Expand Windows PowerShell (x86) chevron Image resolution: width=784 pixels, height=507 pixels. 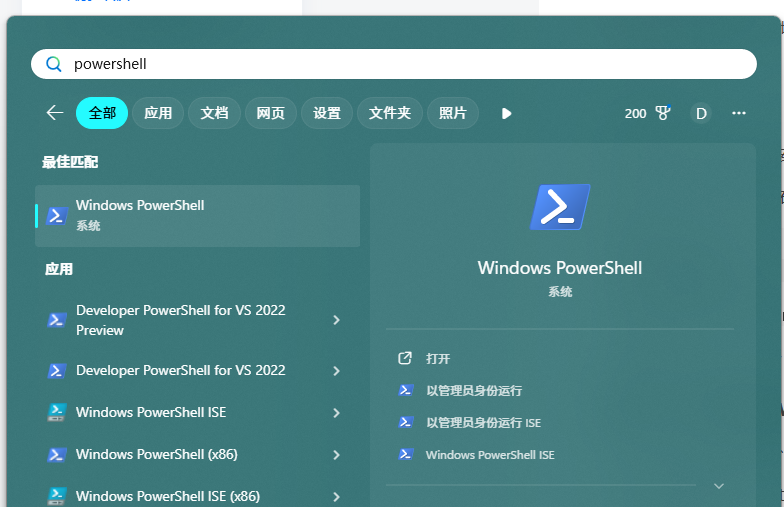pos(336,455)
